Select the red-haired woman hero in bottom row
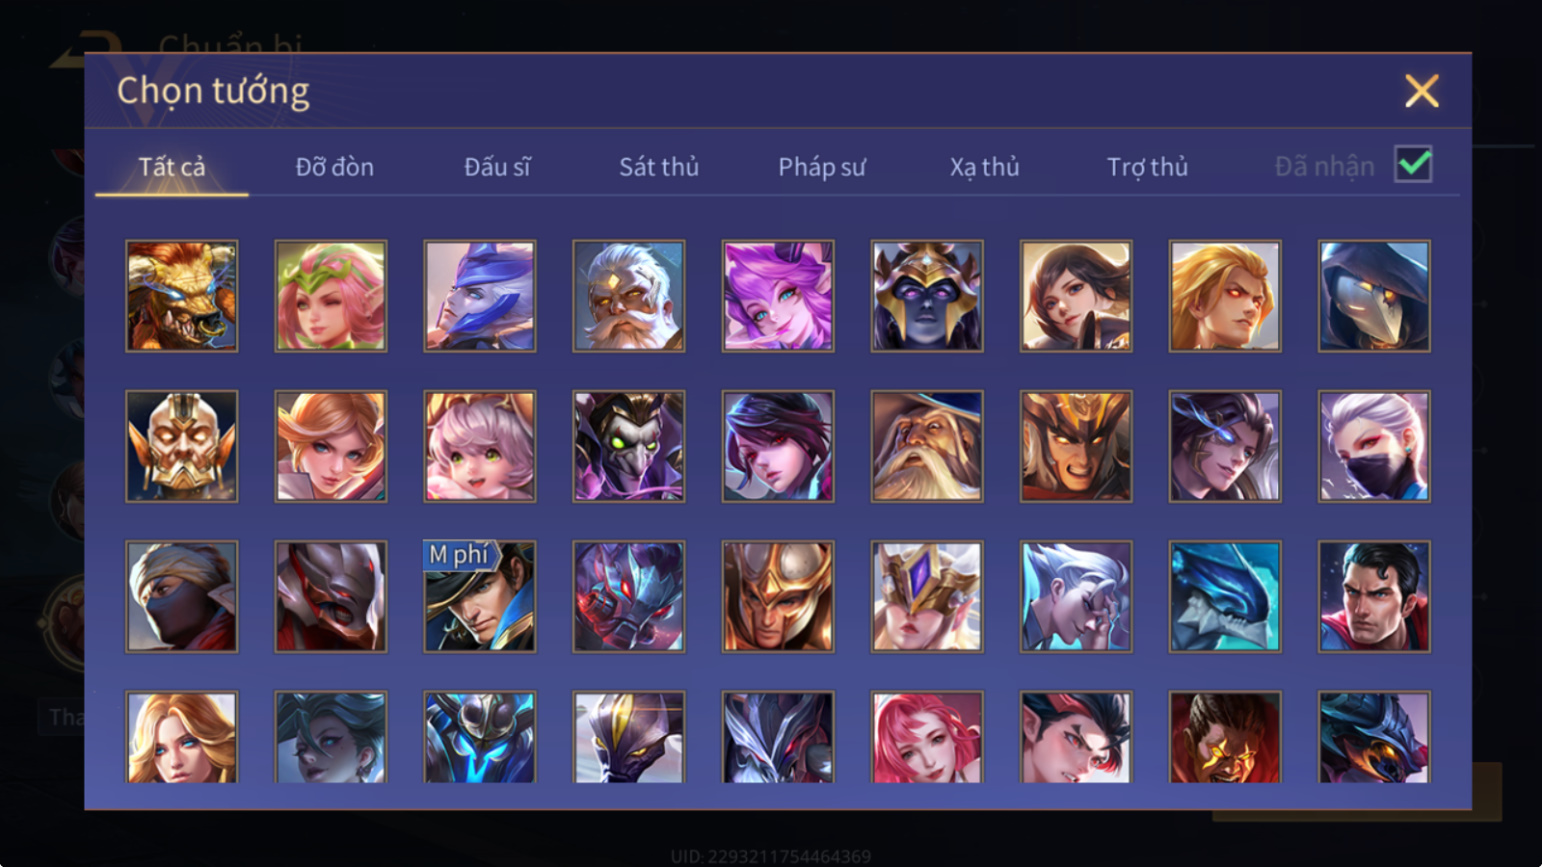 [x=927, y=738]
